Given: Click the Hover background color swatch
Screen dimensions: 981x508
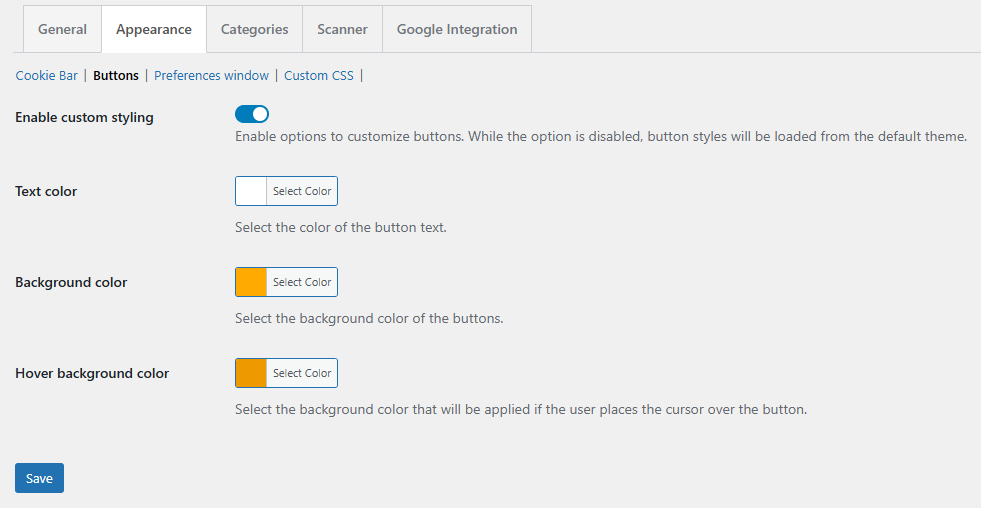Looking at the screenshot, I should point(251,373).
